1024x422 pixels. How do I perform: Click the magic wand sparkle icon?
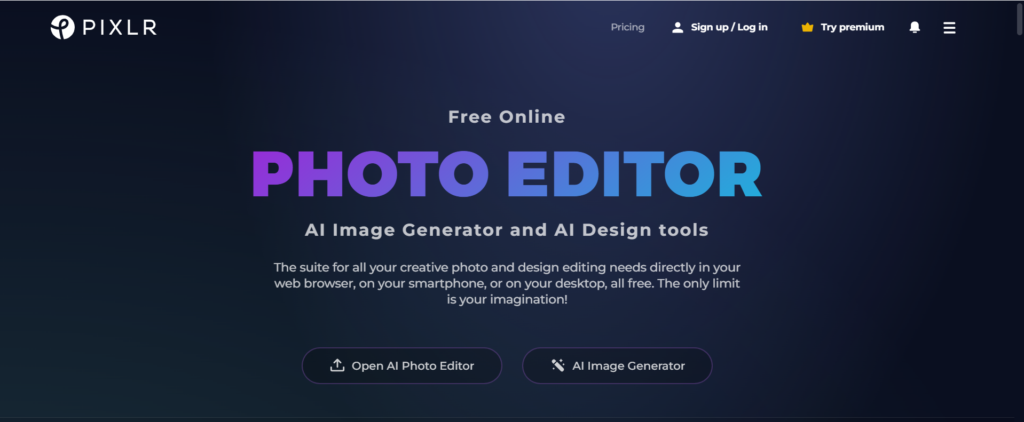click(x=558, y=365)
